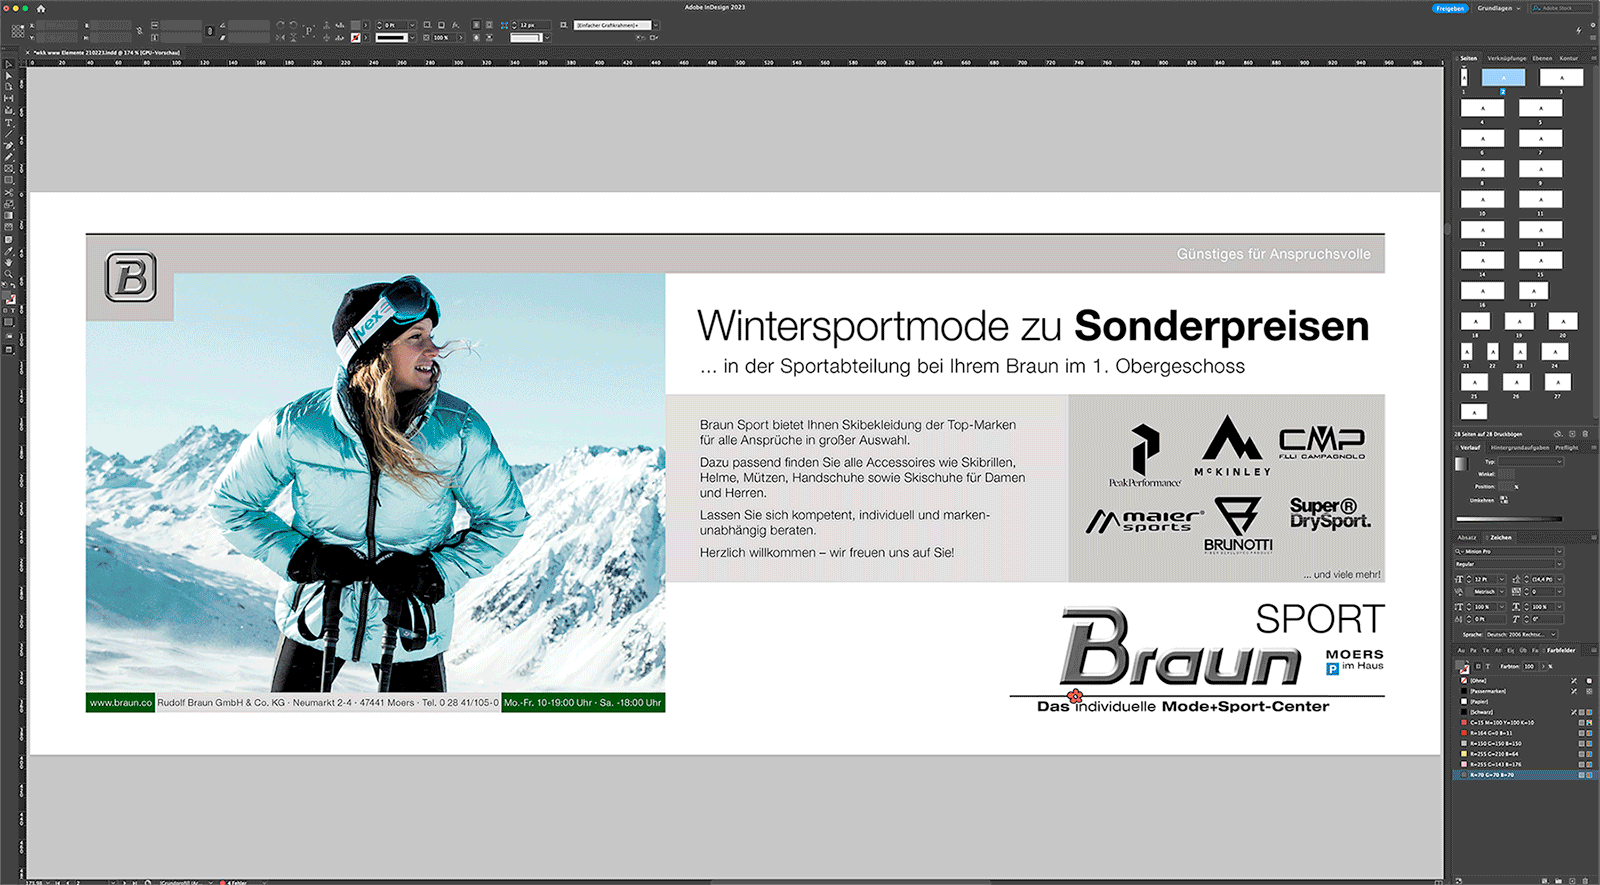This screenshot has width=1600, height=885.
Task: Switch to the Absatz tab
Action: pyautogui.click(x=1467, y=538)
